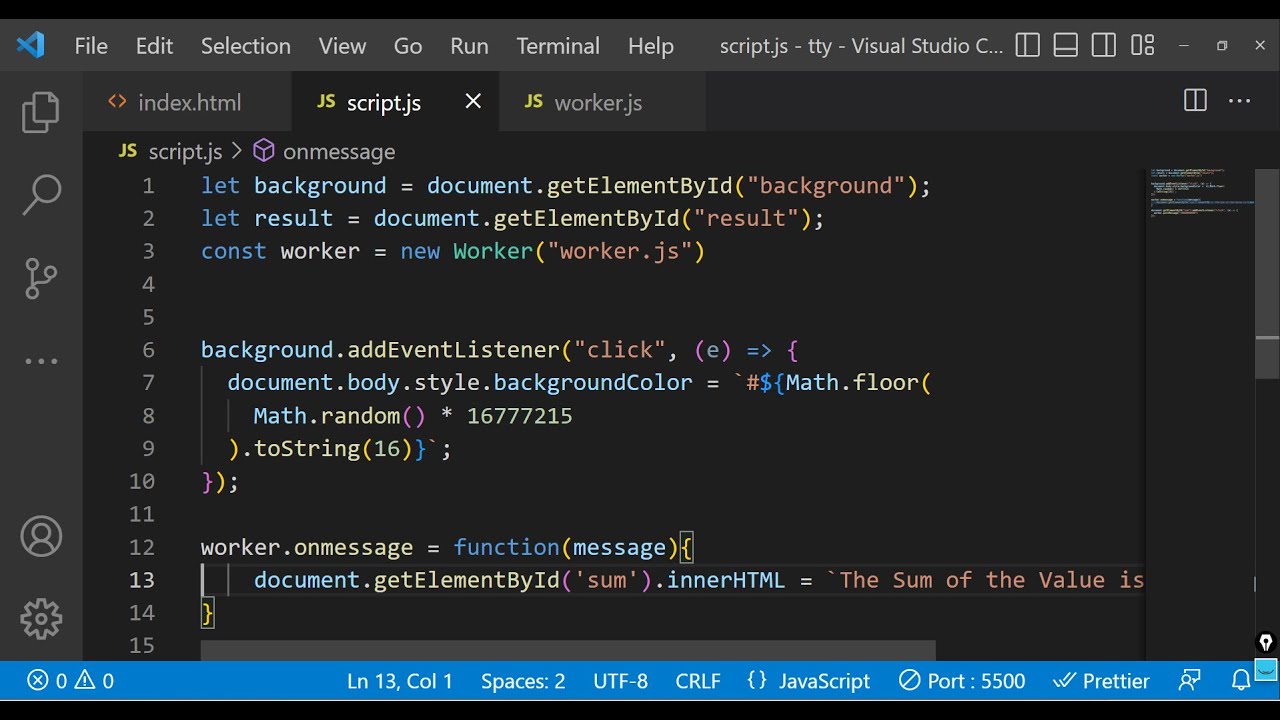This screenshot has width=1280, height=720.
Task: Open Source Control view
Action: tap(41, 279)
